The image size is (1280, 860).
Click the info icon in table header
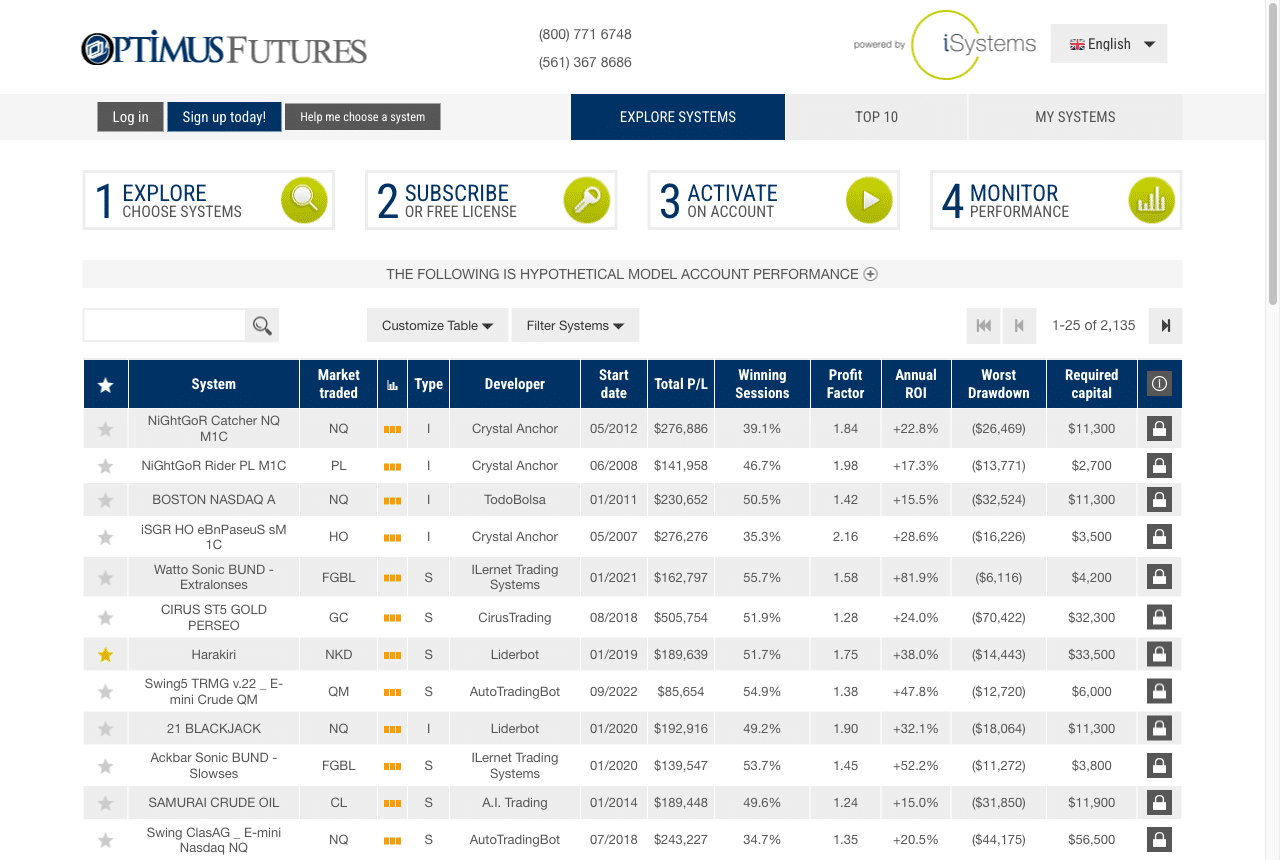coord(1159,383)
